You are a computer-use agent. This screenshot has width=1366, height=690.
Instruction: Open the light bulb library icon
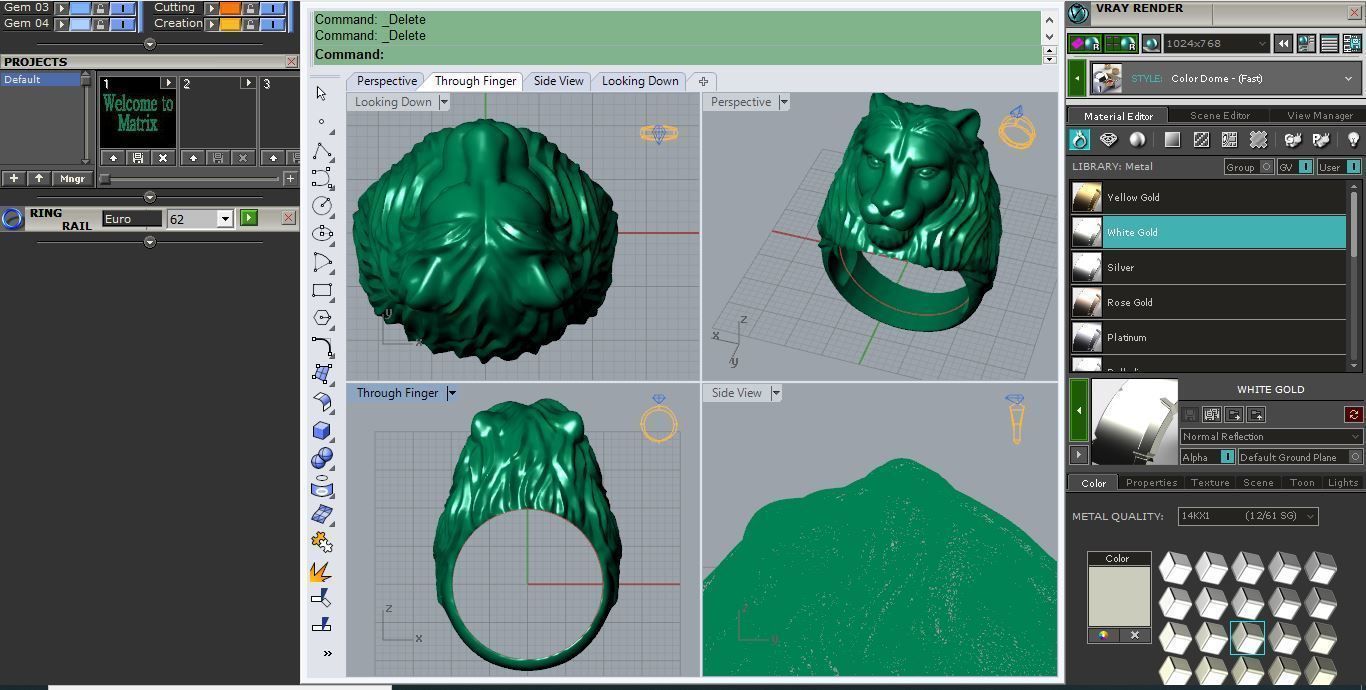[x=1353, y=140]
